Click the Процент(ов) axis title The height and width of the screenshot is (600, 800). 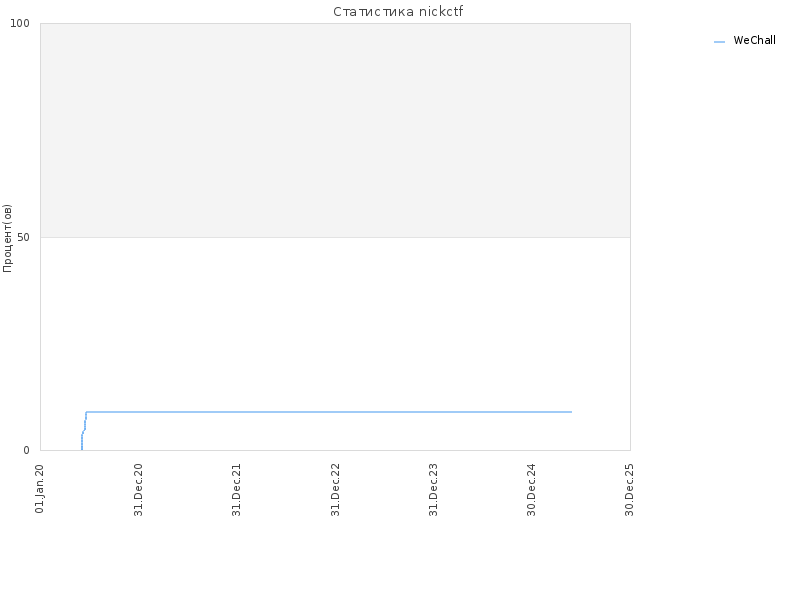pyautogui.click(x=7, y=238)
